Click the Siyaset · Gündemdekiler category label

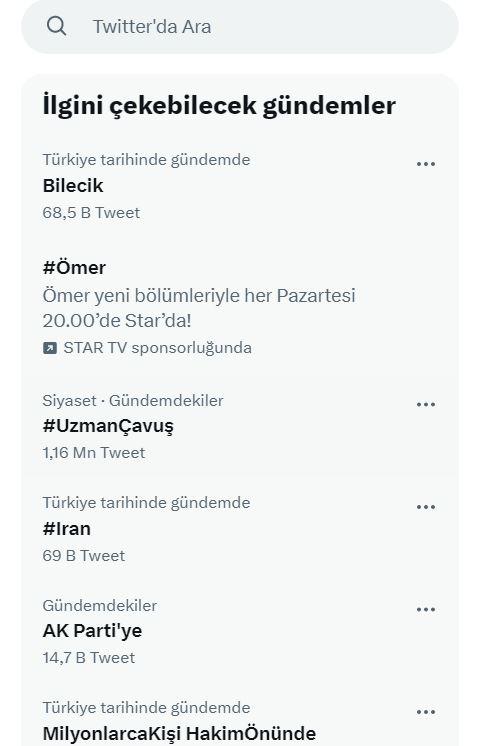133,401
